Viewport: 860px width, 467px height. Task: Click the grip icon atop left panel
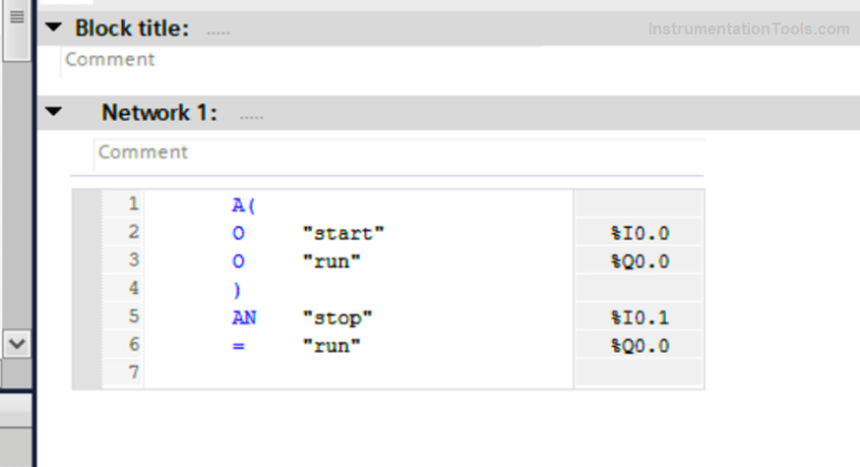point(16,18)
